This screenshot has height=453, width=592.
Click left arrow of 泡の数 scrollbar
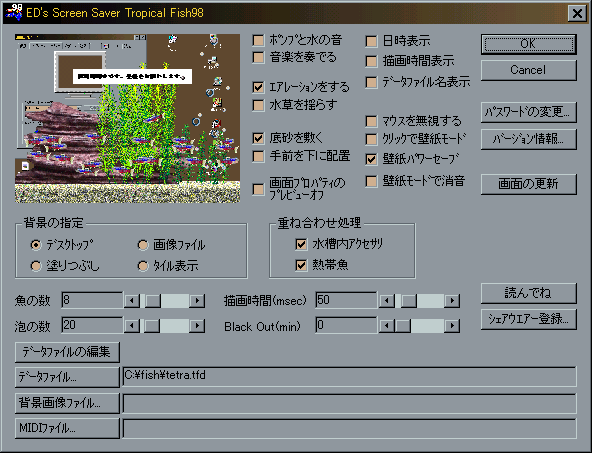click(132, 326)
